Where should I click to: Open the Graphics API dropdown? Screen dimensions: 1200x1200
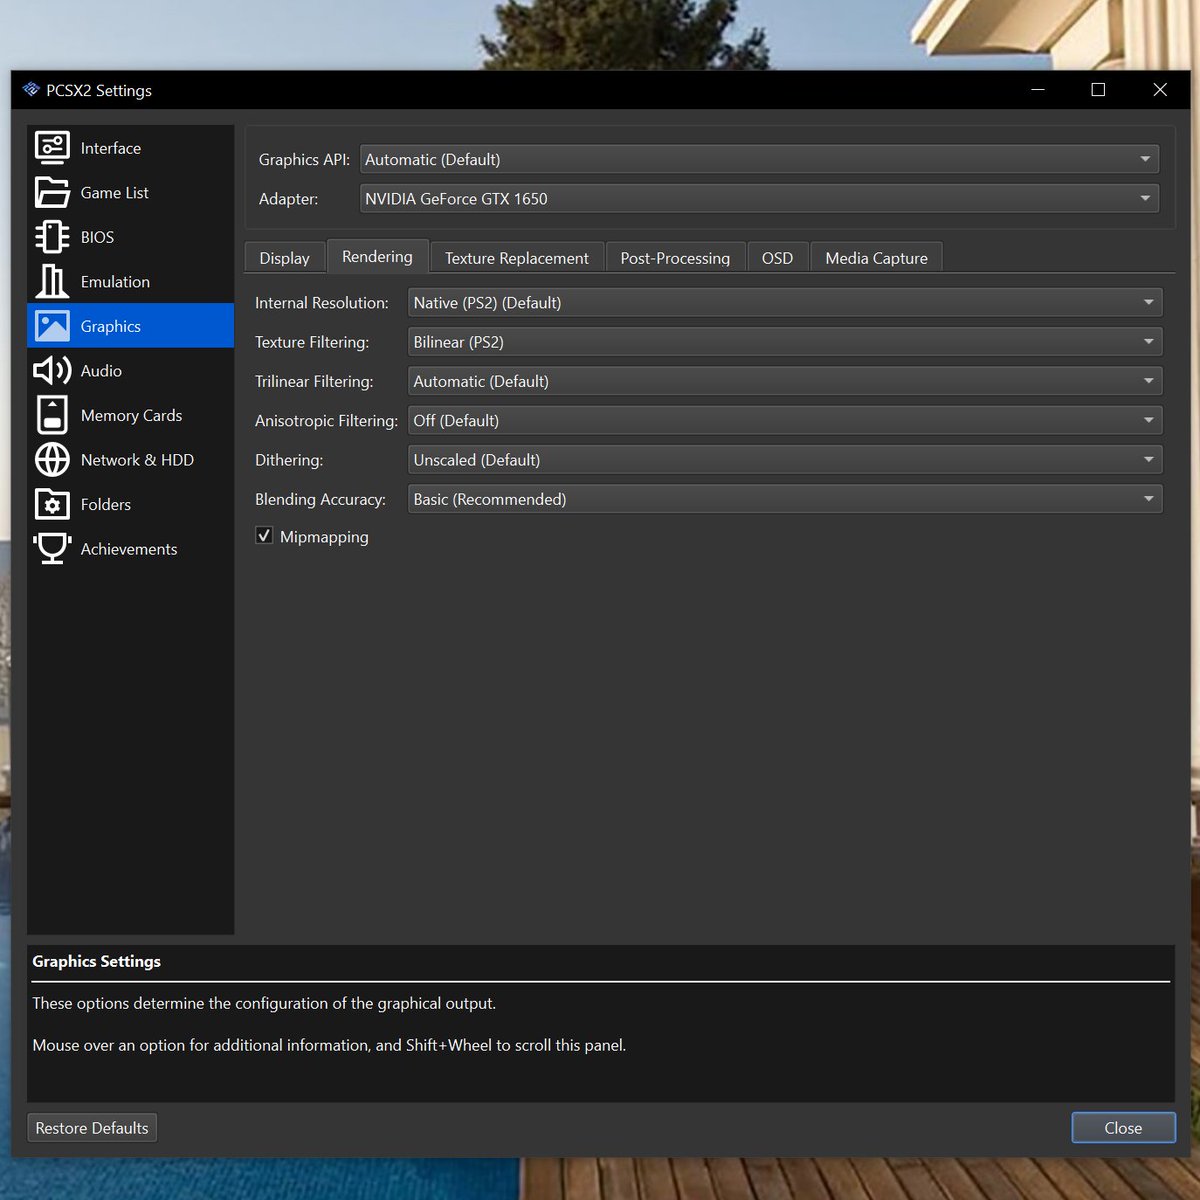point(759,159)
